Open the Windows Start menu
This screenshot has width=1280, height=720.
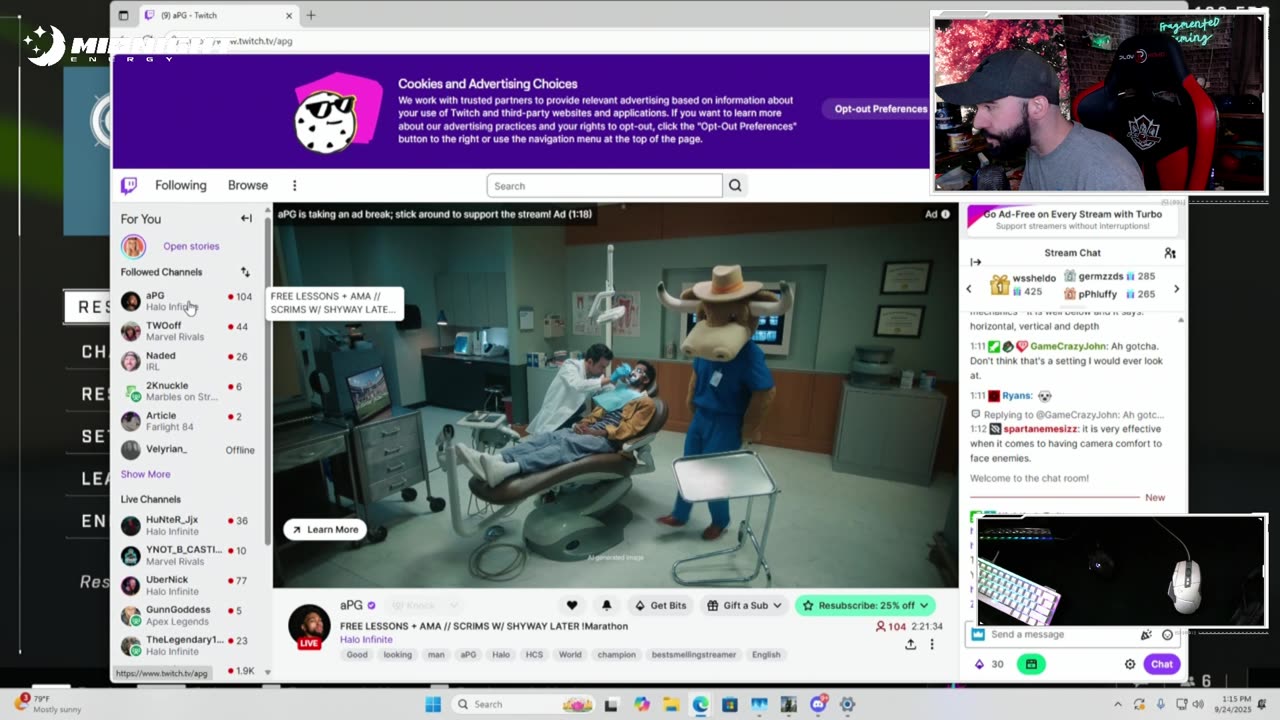433,704
